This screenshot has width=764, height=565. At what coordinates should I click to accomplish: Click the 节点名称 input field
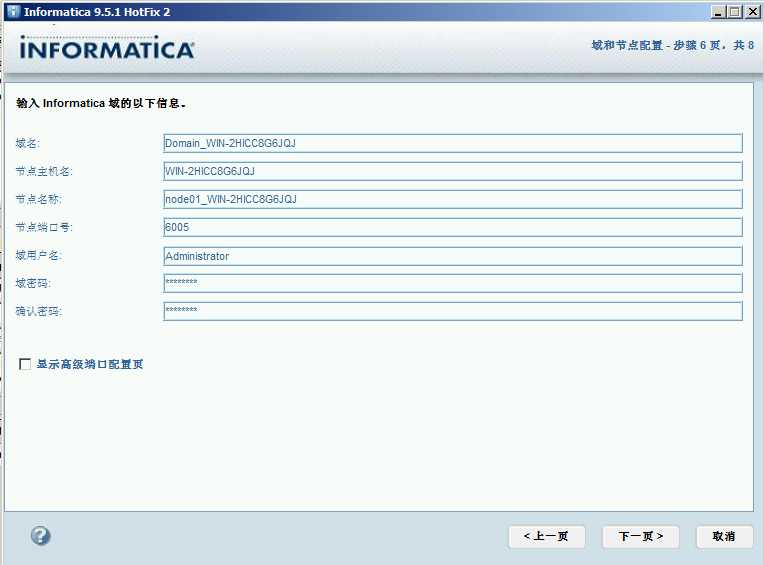(x=453, y=199)
